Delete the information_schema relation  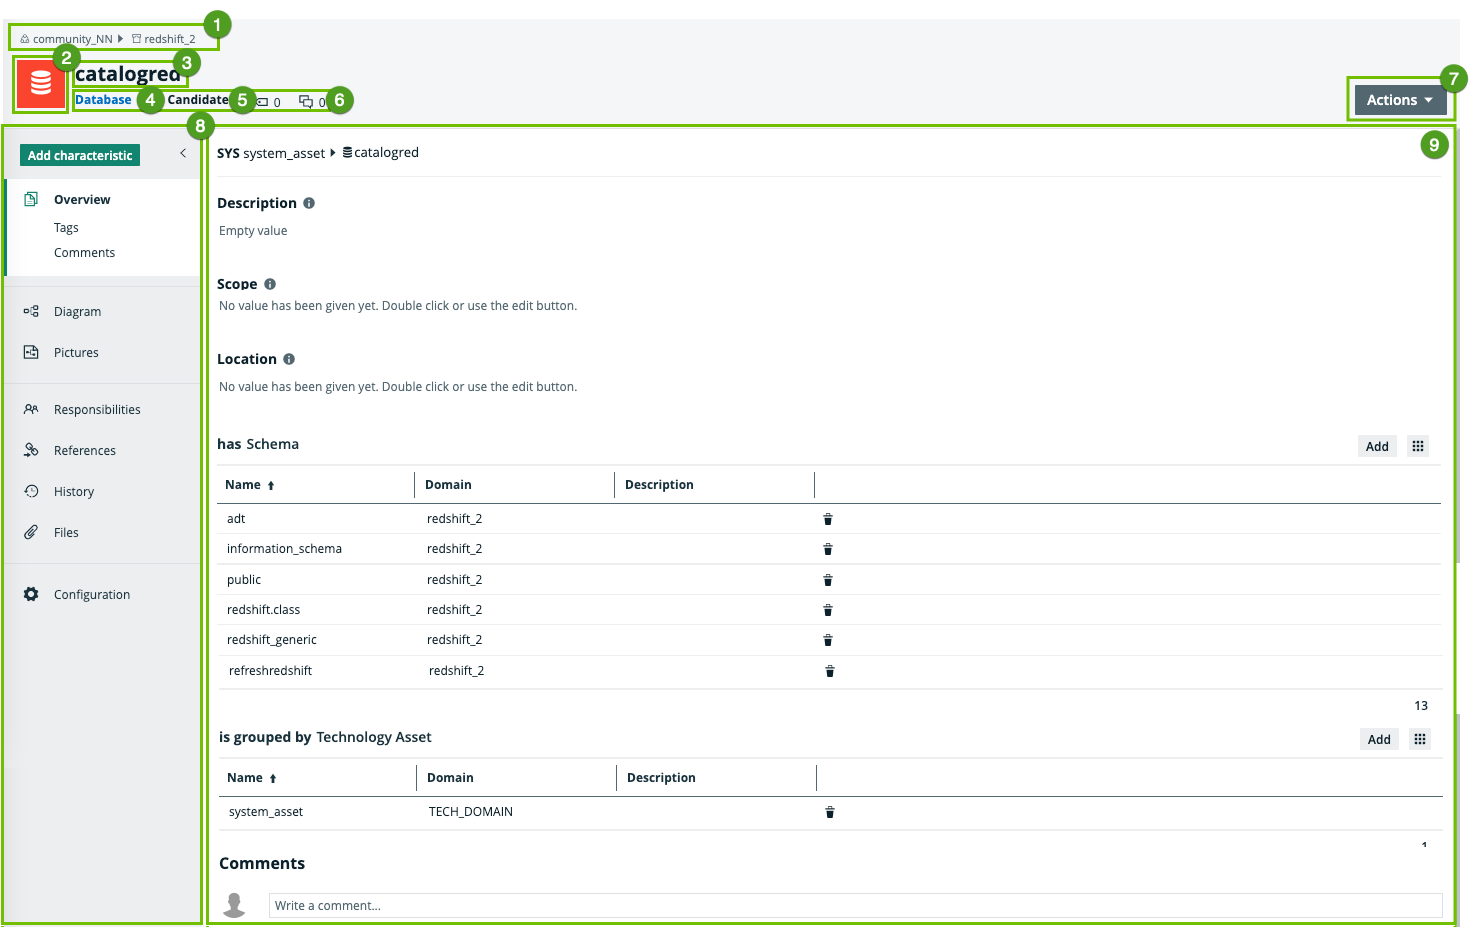click(827, 549)
